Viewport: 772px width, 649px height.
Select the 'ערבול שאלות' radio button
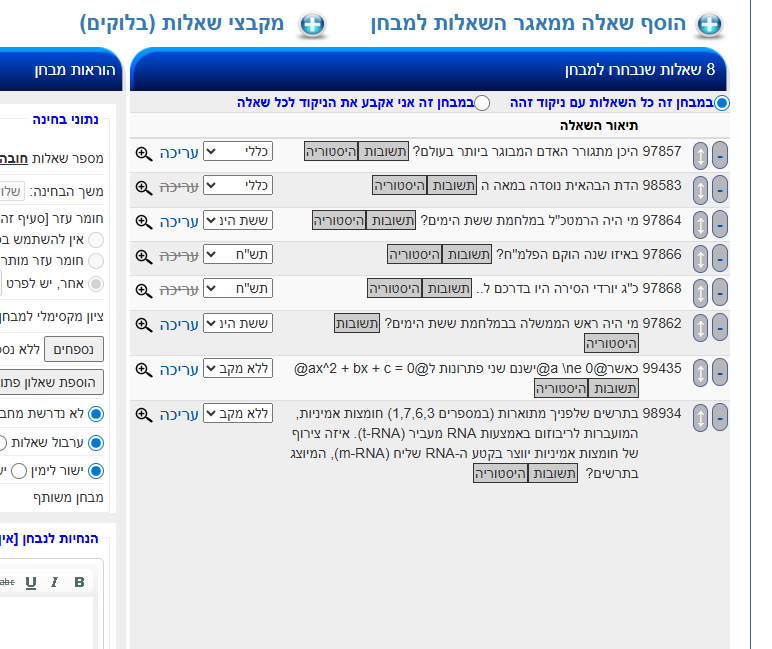pyautogui.click(x=96, y=442)
